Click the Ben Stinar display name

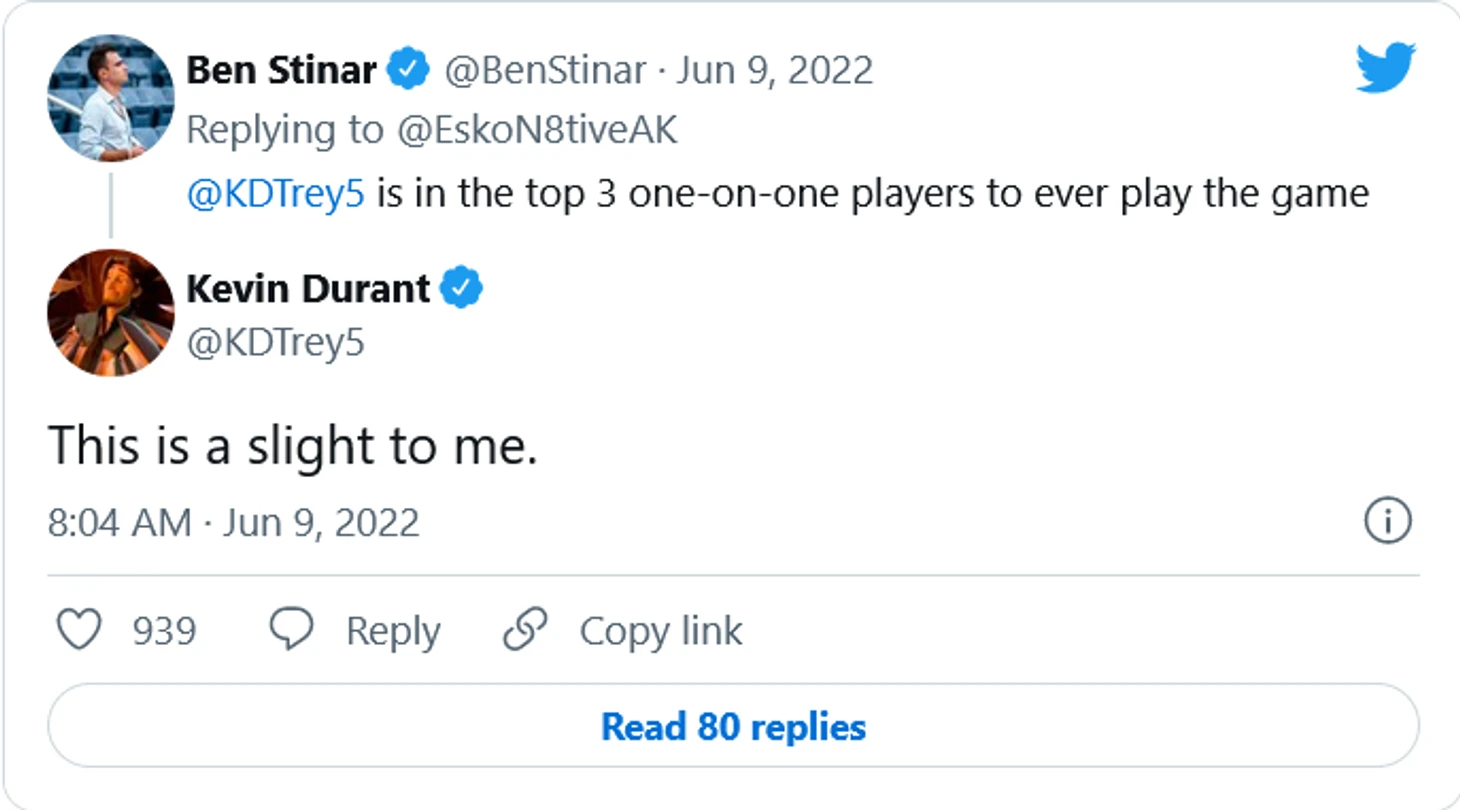point(281,70)
